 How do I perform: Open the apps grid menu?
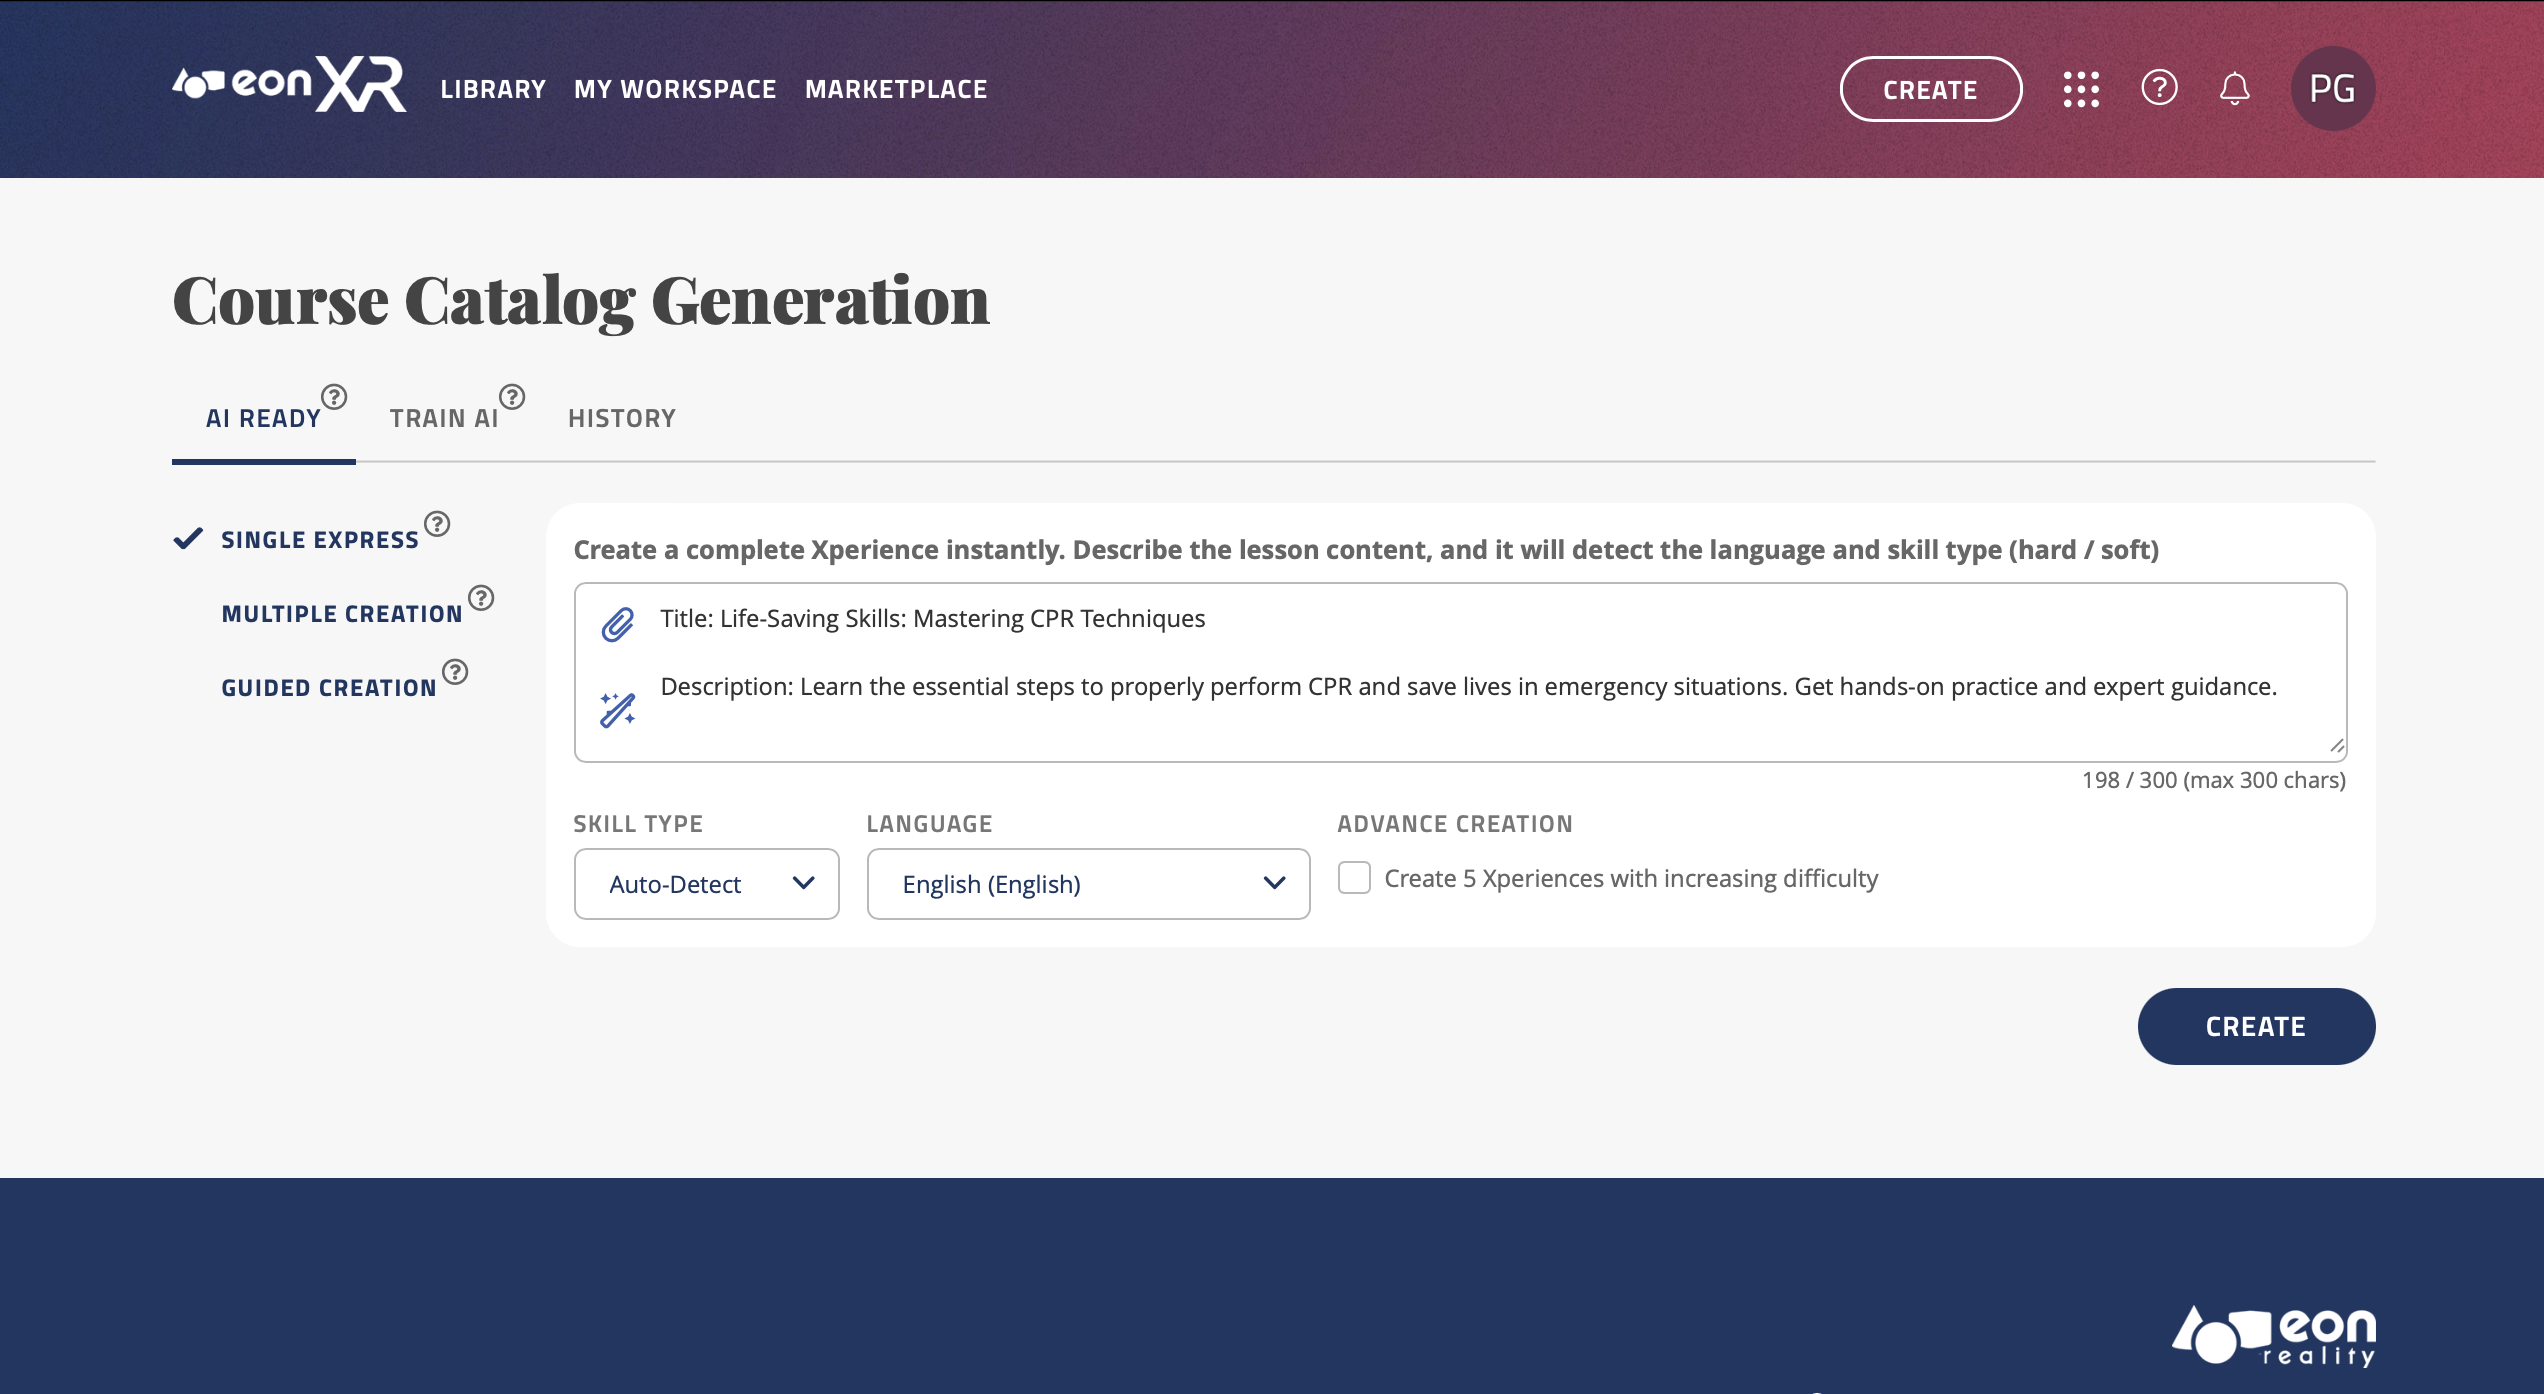point(2081,89)
